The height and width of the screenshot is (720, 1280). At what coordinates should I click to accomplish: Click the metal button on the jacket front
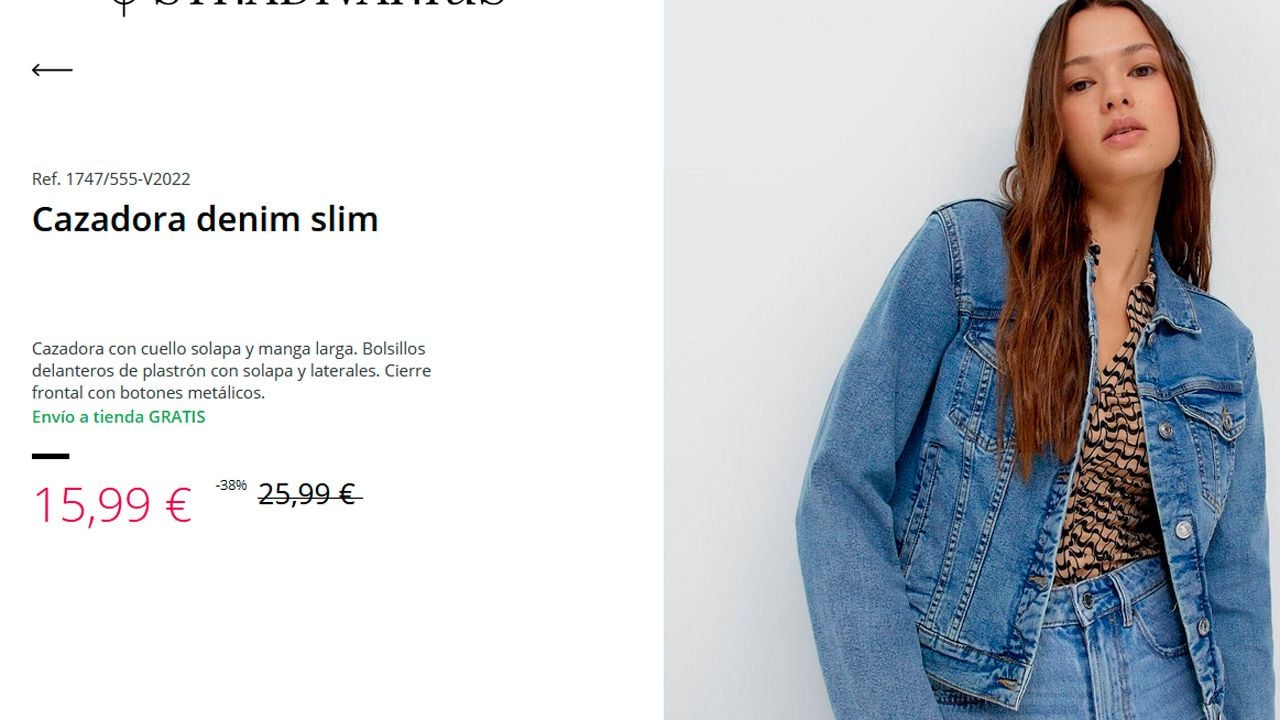pos(1183,529)
